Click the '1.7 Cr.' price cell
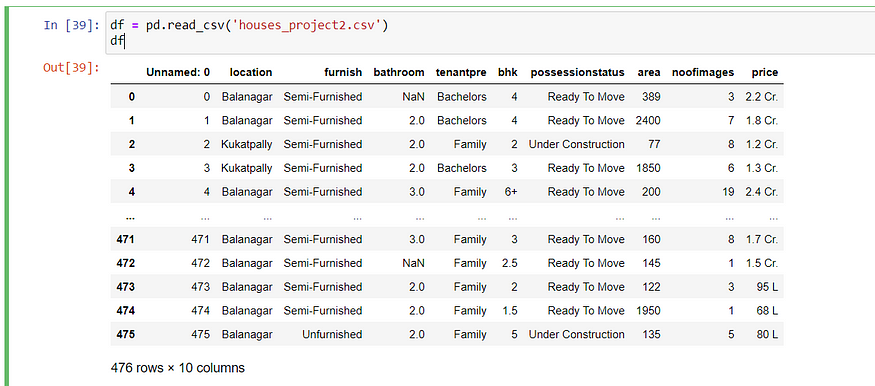 762,240
